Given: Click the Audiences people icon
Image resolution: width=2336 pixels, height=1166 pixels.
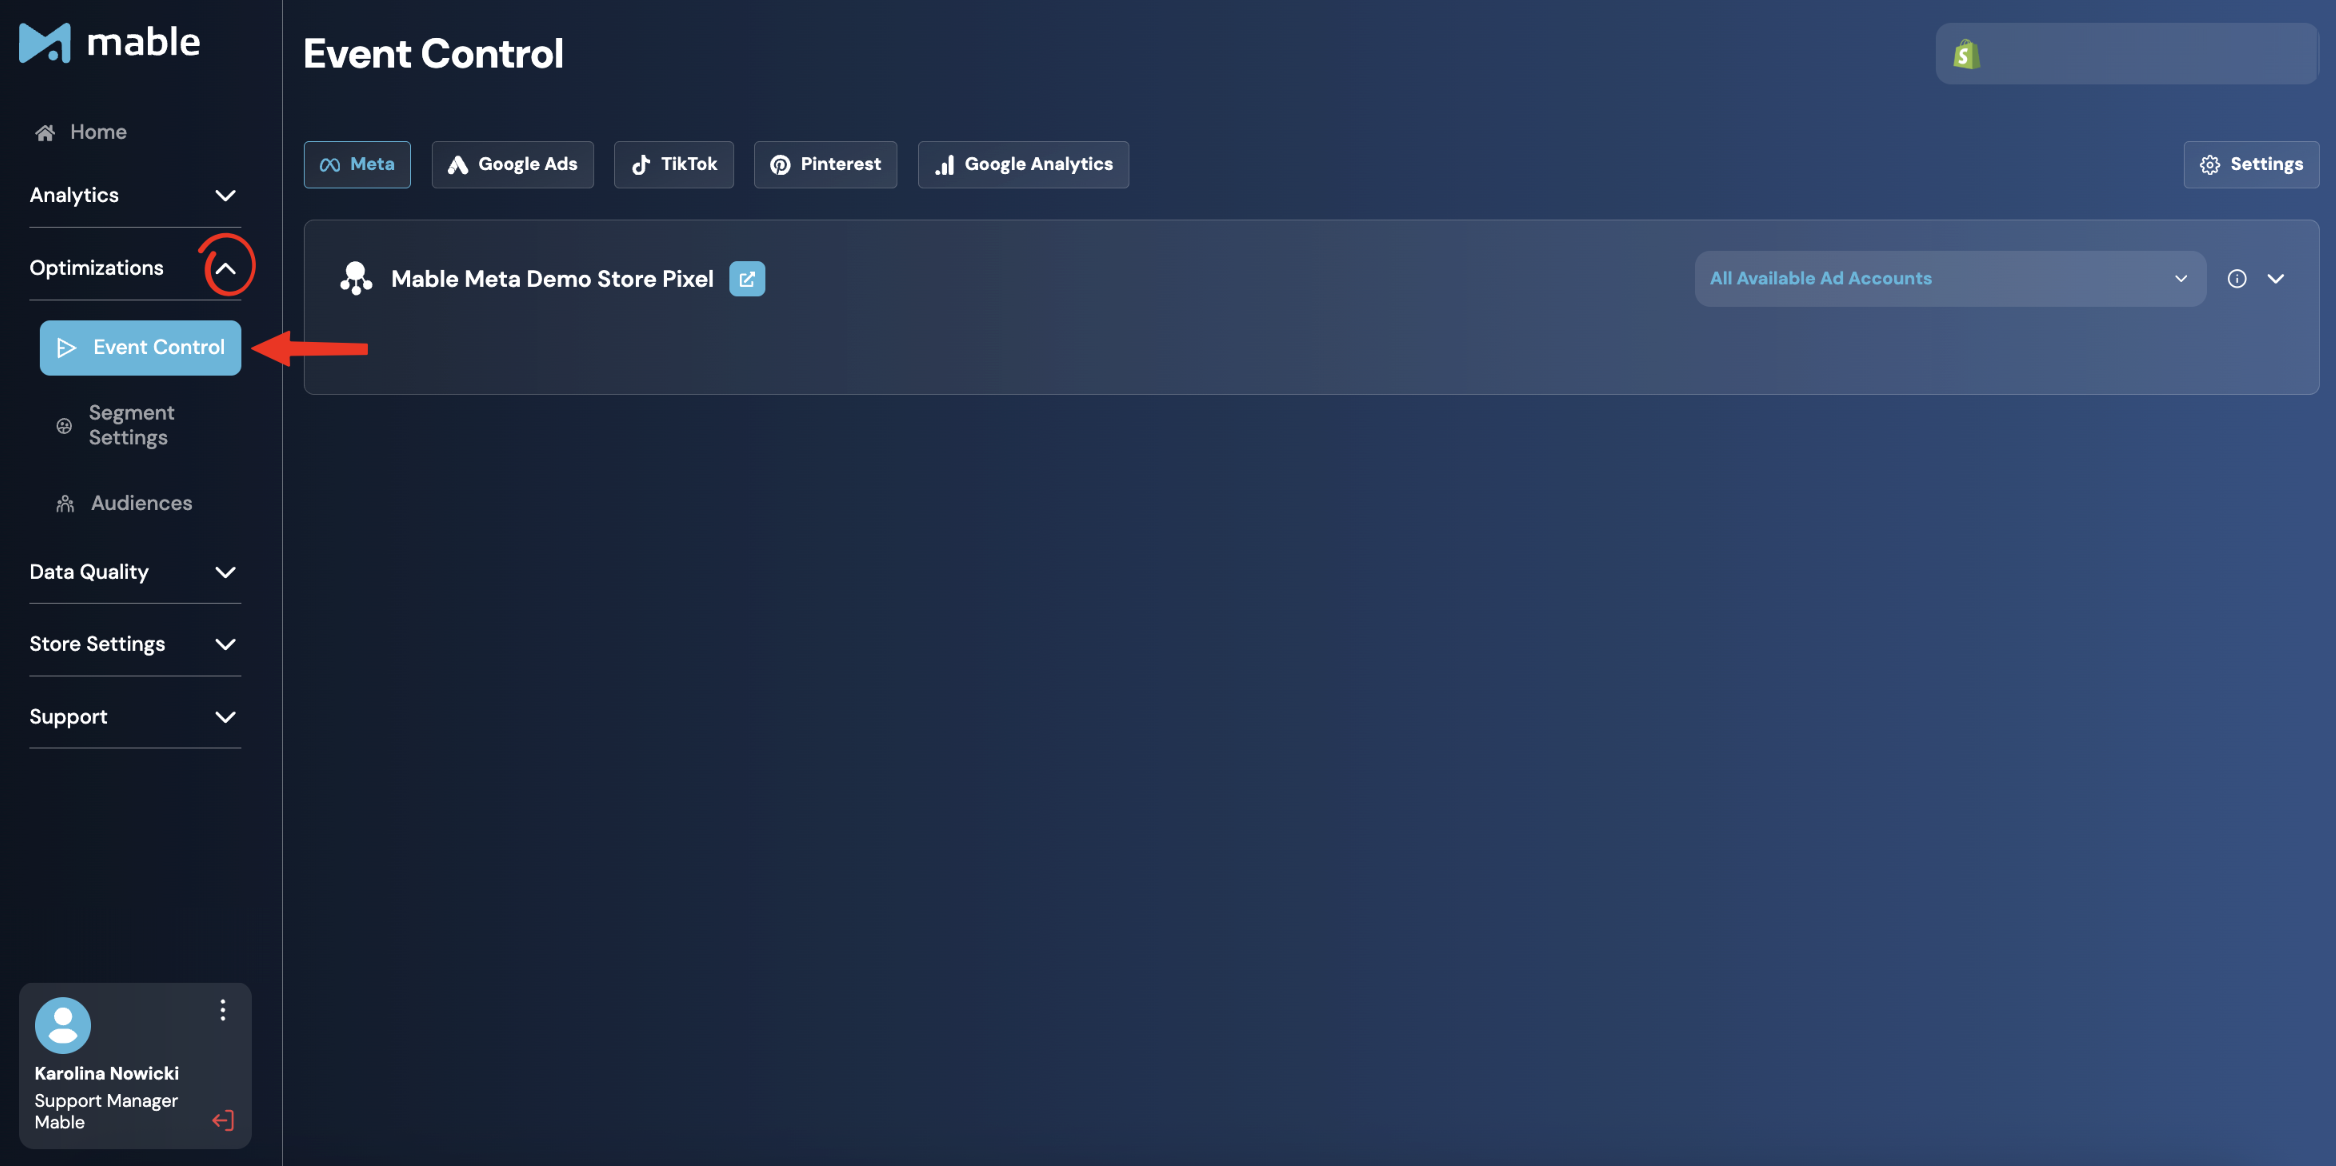Looking at the screenshot, I should tap(65, 503).
